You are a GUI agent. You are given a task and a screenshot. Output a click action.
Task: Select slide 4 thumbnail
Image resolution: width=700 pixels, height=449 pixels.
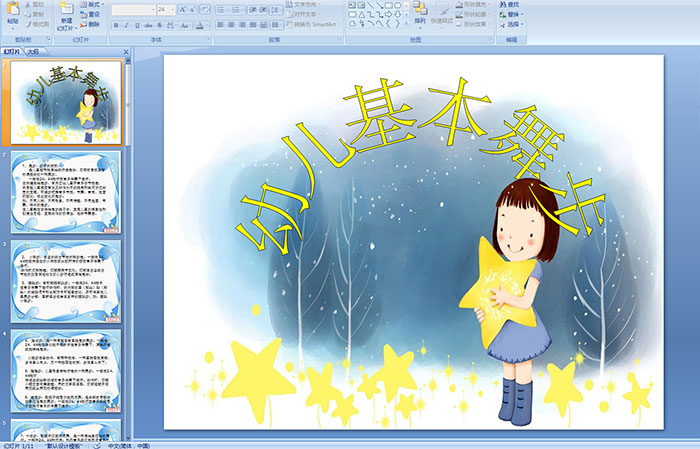point(66,371)
